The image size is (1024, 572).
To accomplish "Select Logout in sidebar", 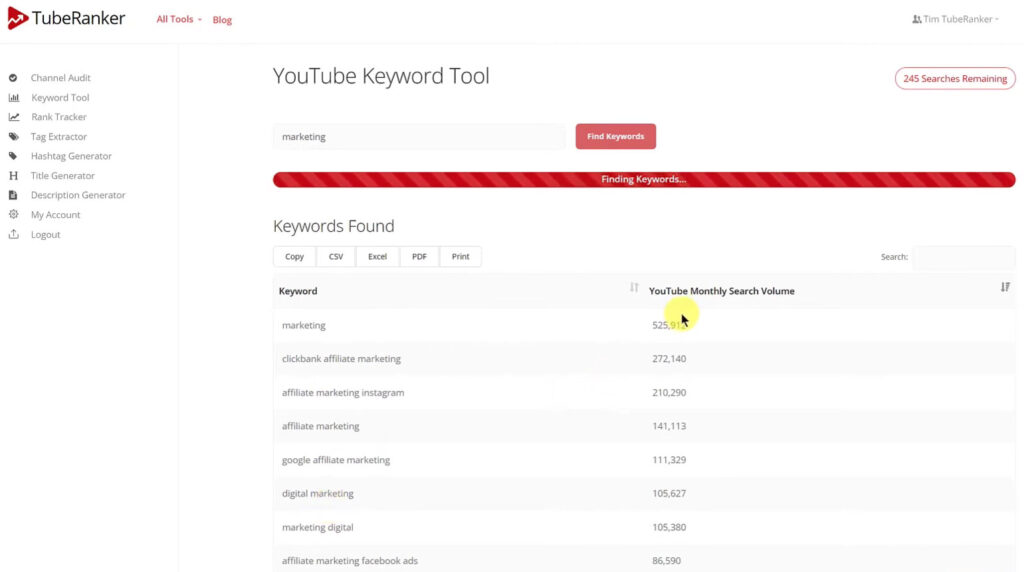I will tap(45, 234).
